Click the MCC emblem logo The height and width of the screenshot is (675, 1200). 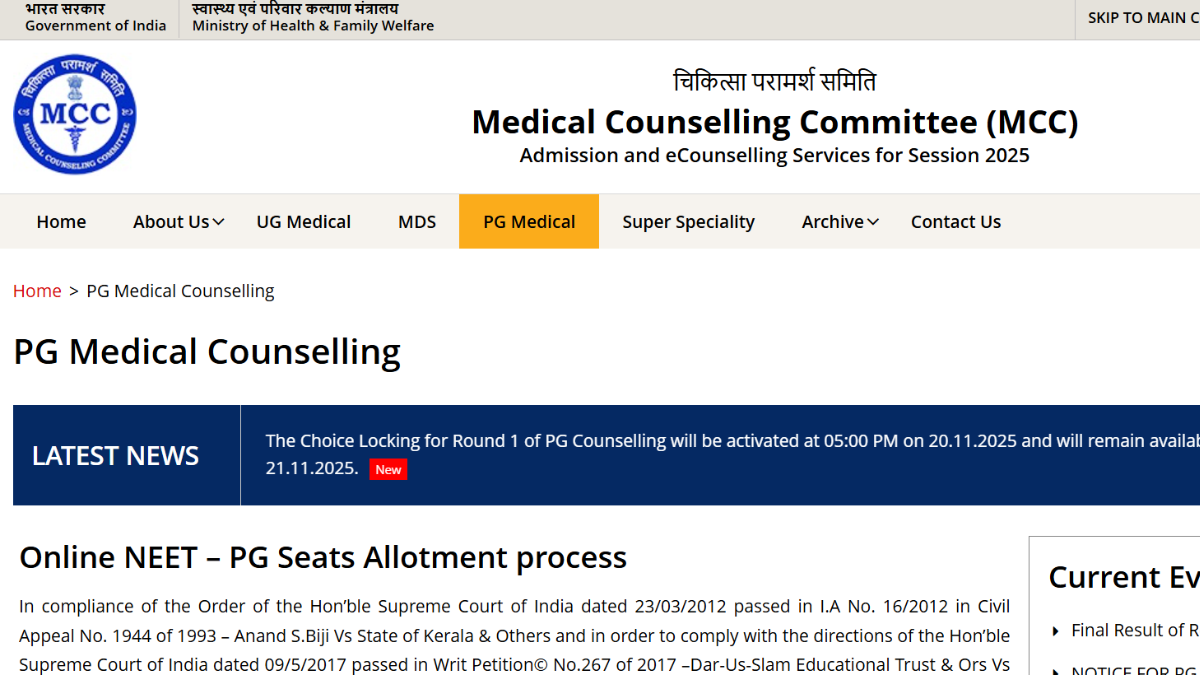(74, 114)
